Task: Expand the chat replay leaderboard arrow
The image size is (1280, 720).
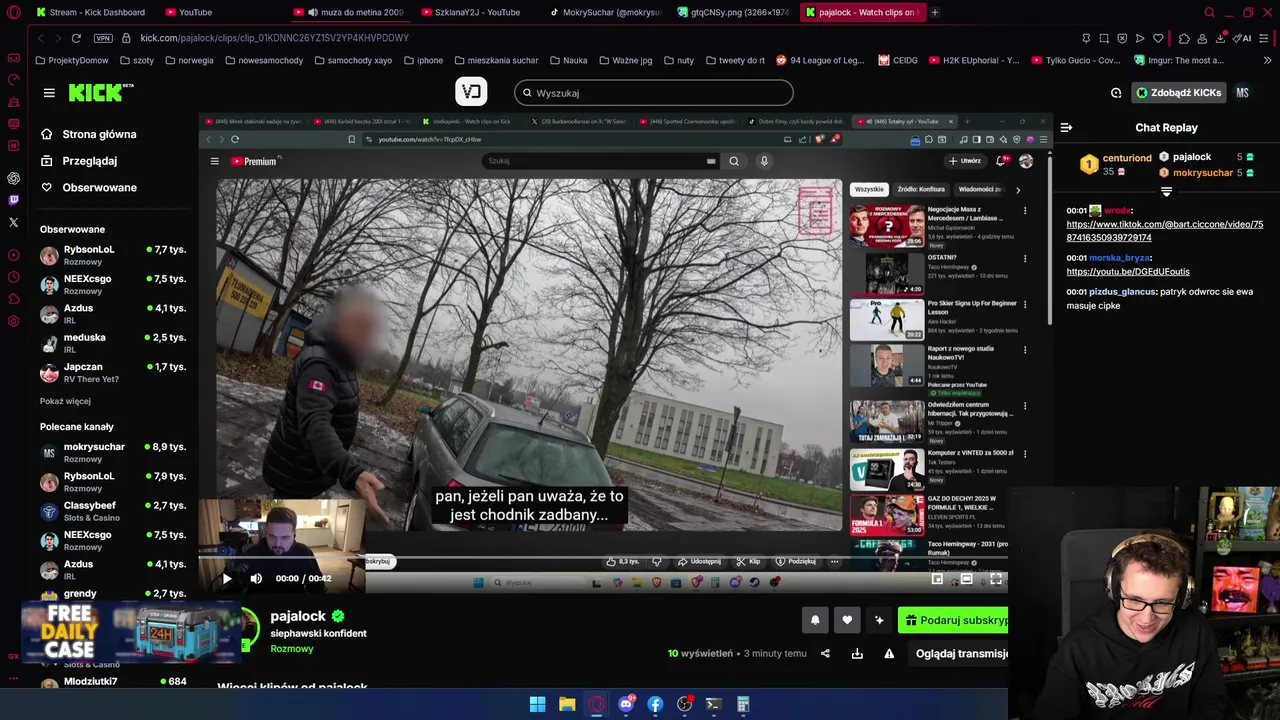Action: (x=1166, y=191)
